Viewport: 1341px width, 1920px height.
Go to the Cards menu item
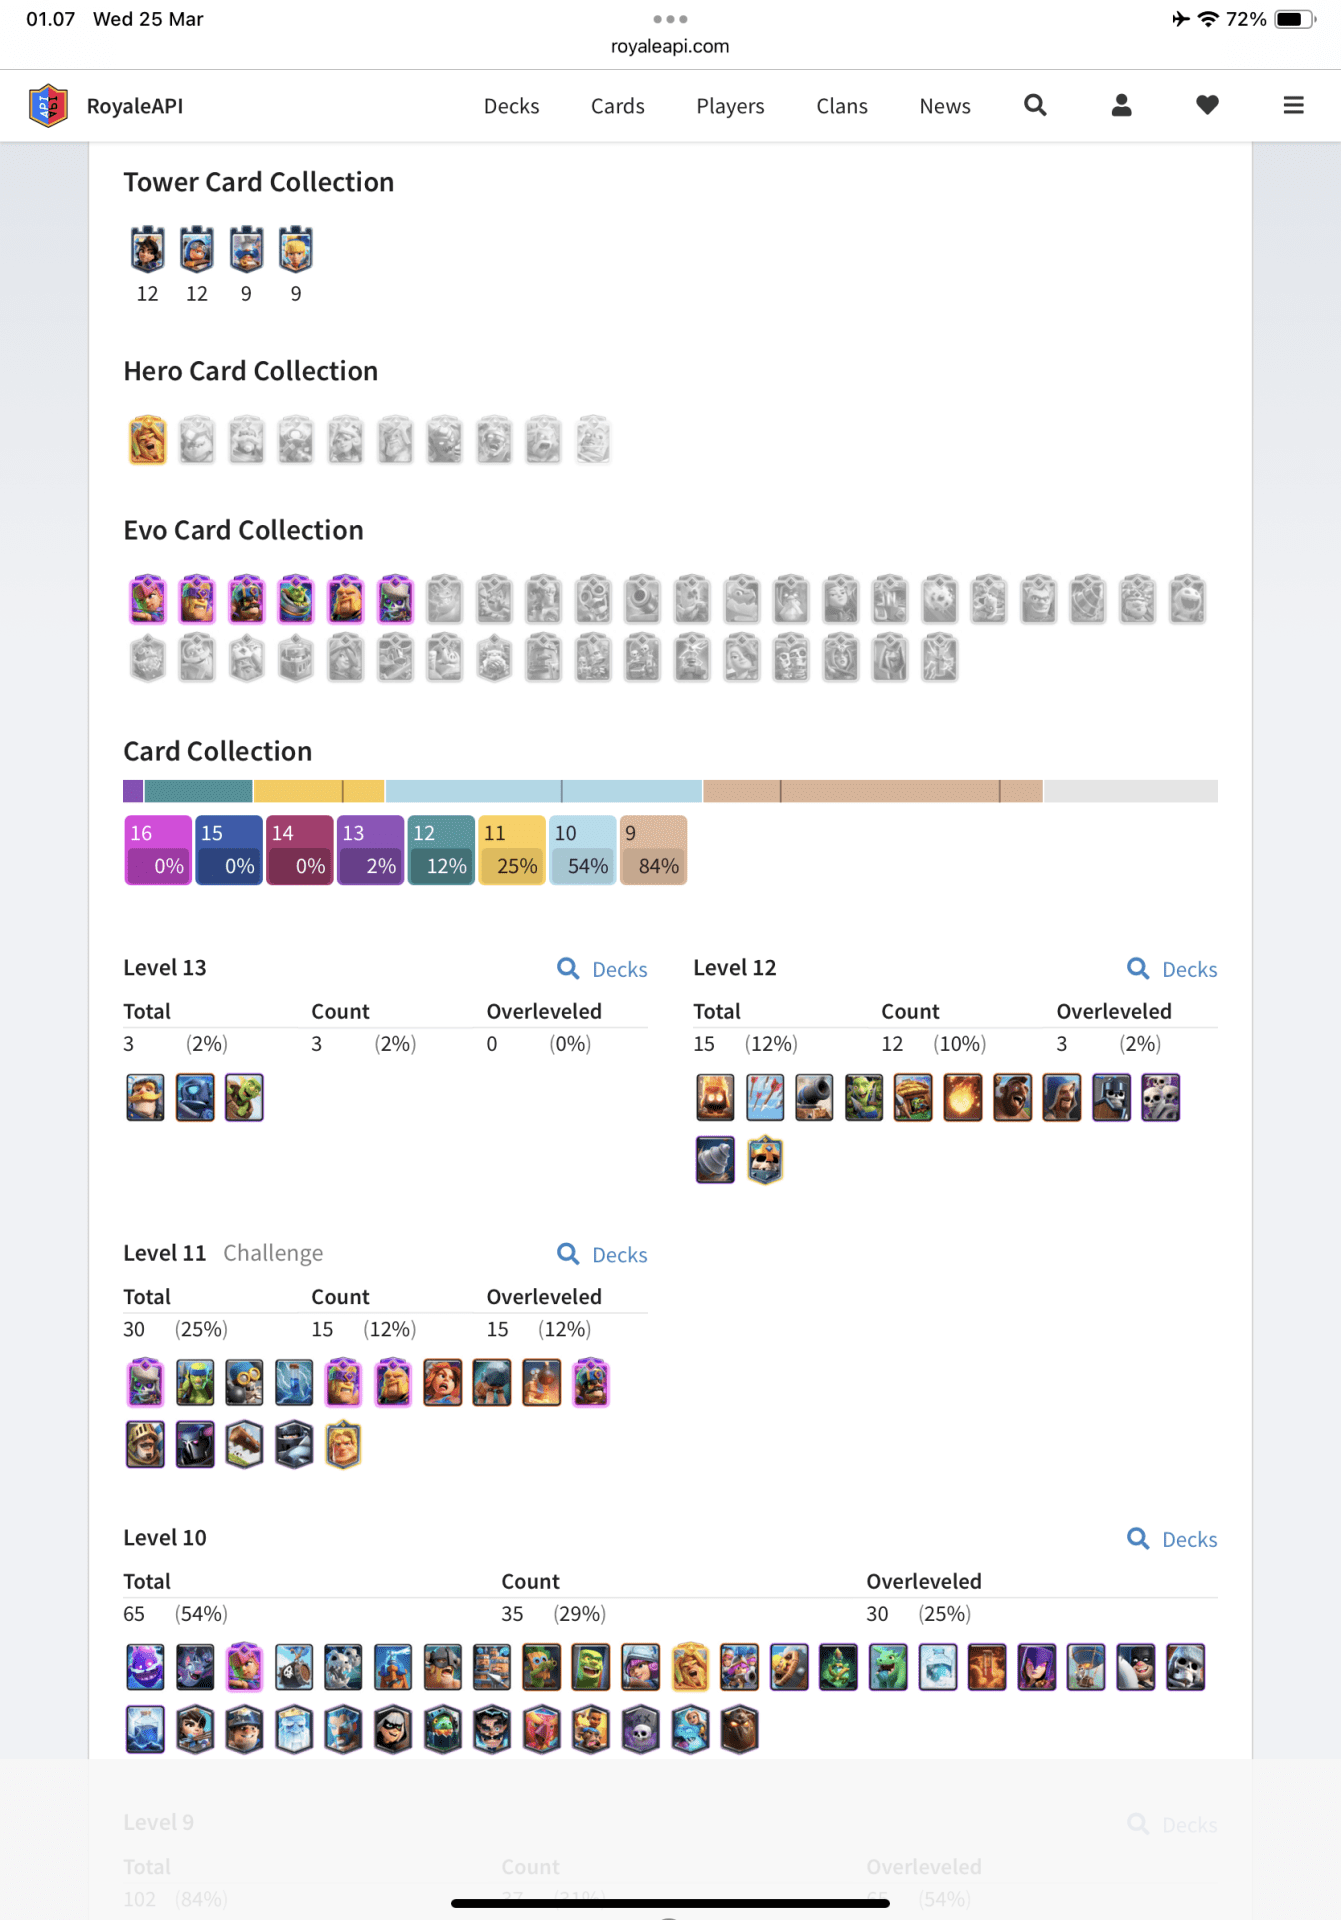point(617,106)
